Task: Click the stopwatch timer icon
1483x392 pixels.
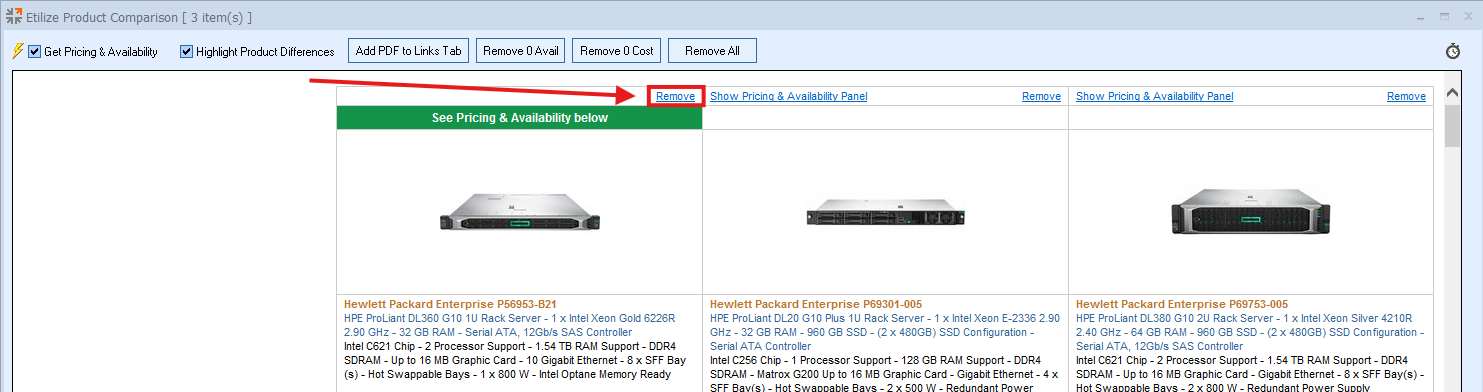Action: [1453, 51]
